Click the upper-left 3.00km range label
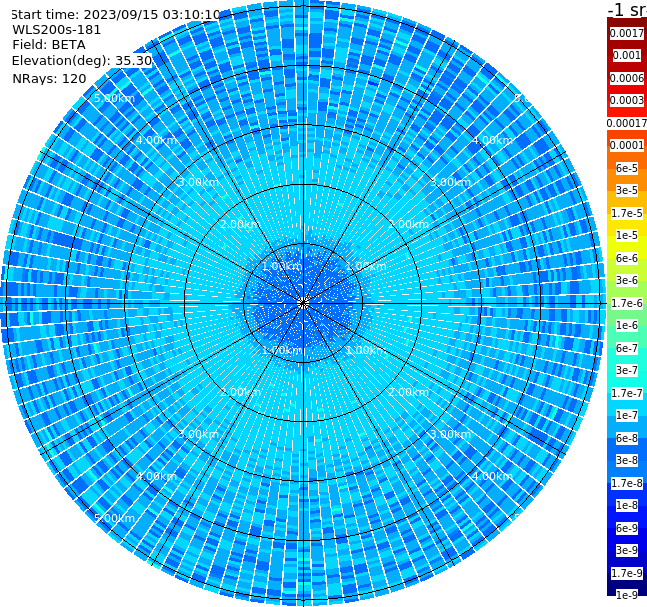Image resolution: width=647 pixels, height=607 pixels. (x=198, y=182)
